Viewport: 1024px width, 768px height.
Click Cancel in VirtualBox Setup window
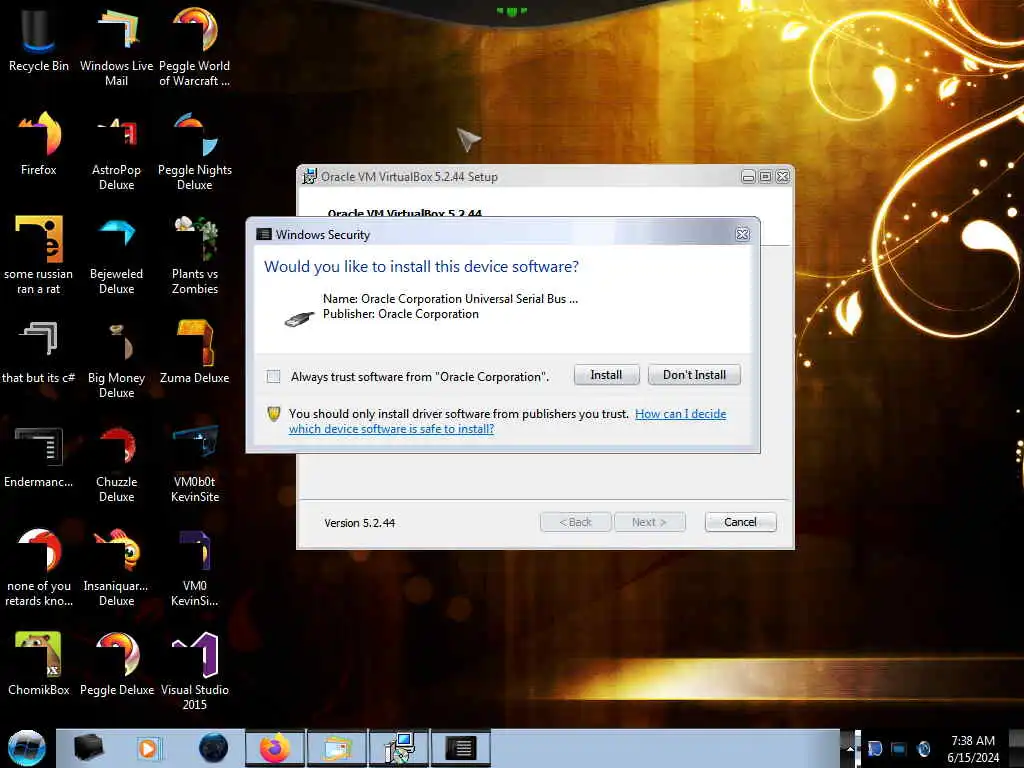[741, 522]
